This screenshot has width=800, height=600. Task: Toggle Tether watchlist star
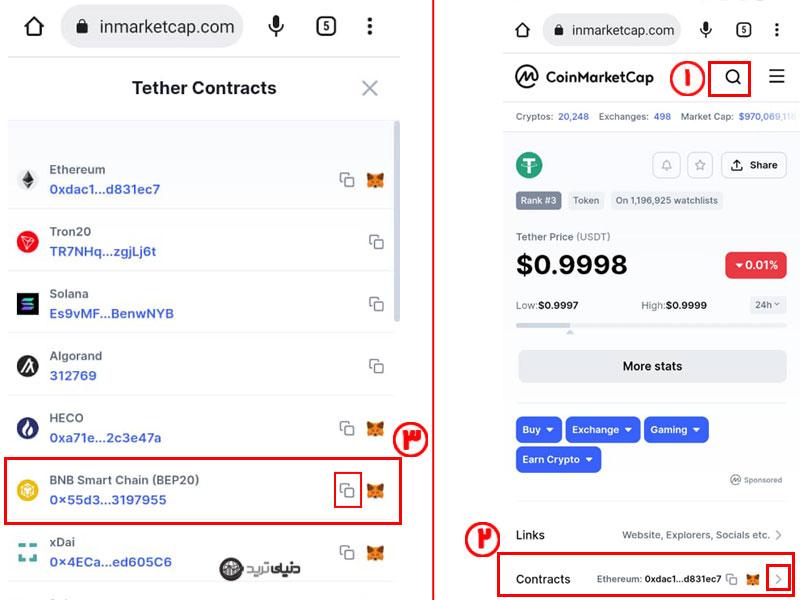coord(700,165)
